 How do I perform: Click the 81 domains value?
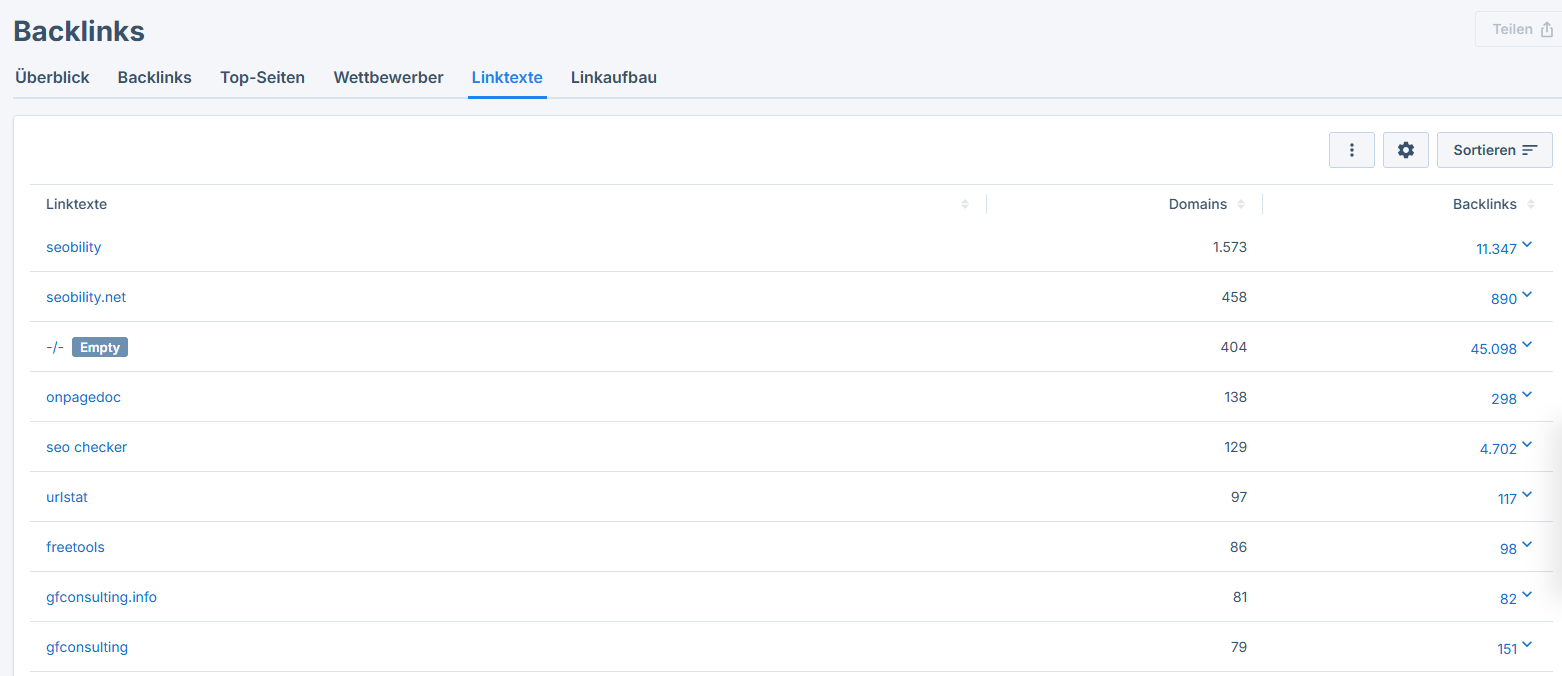pyautogui.click(x=1240, y=597)
